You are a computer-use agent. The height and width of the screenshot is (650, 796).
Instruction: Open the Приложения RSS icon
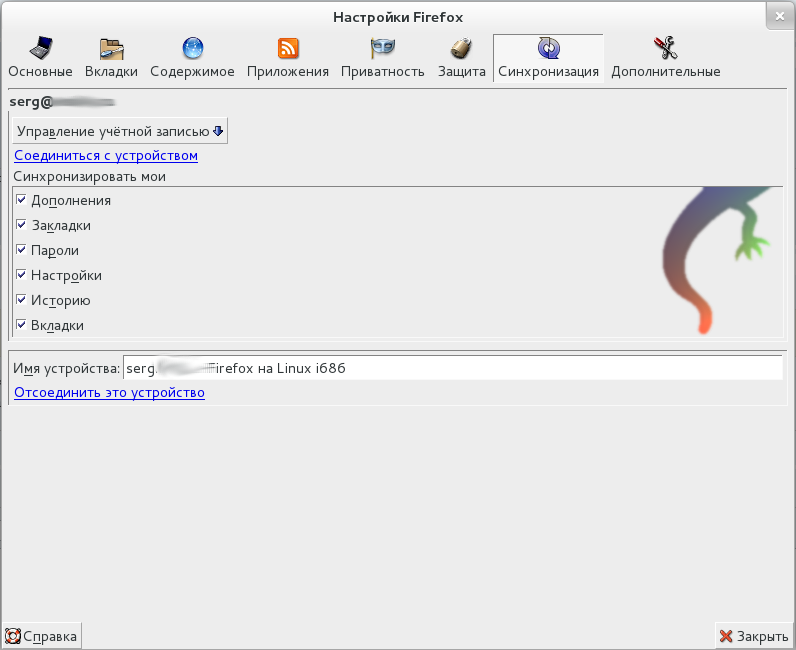click(288, 48)
